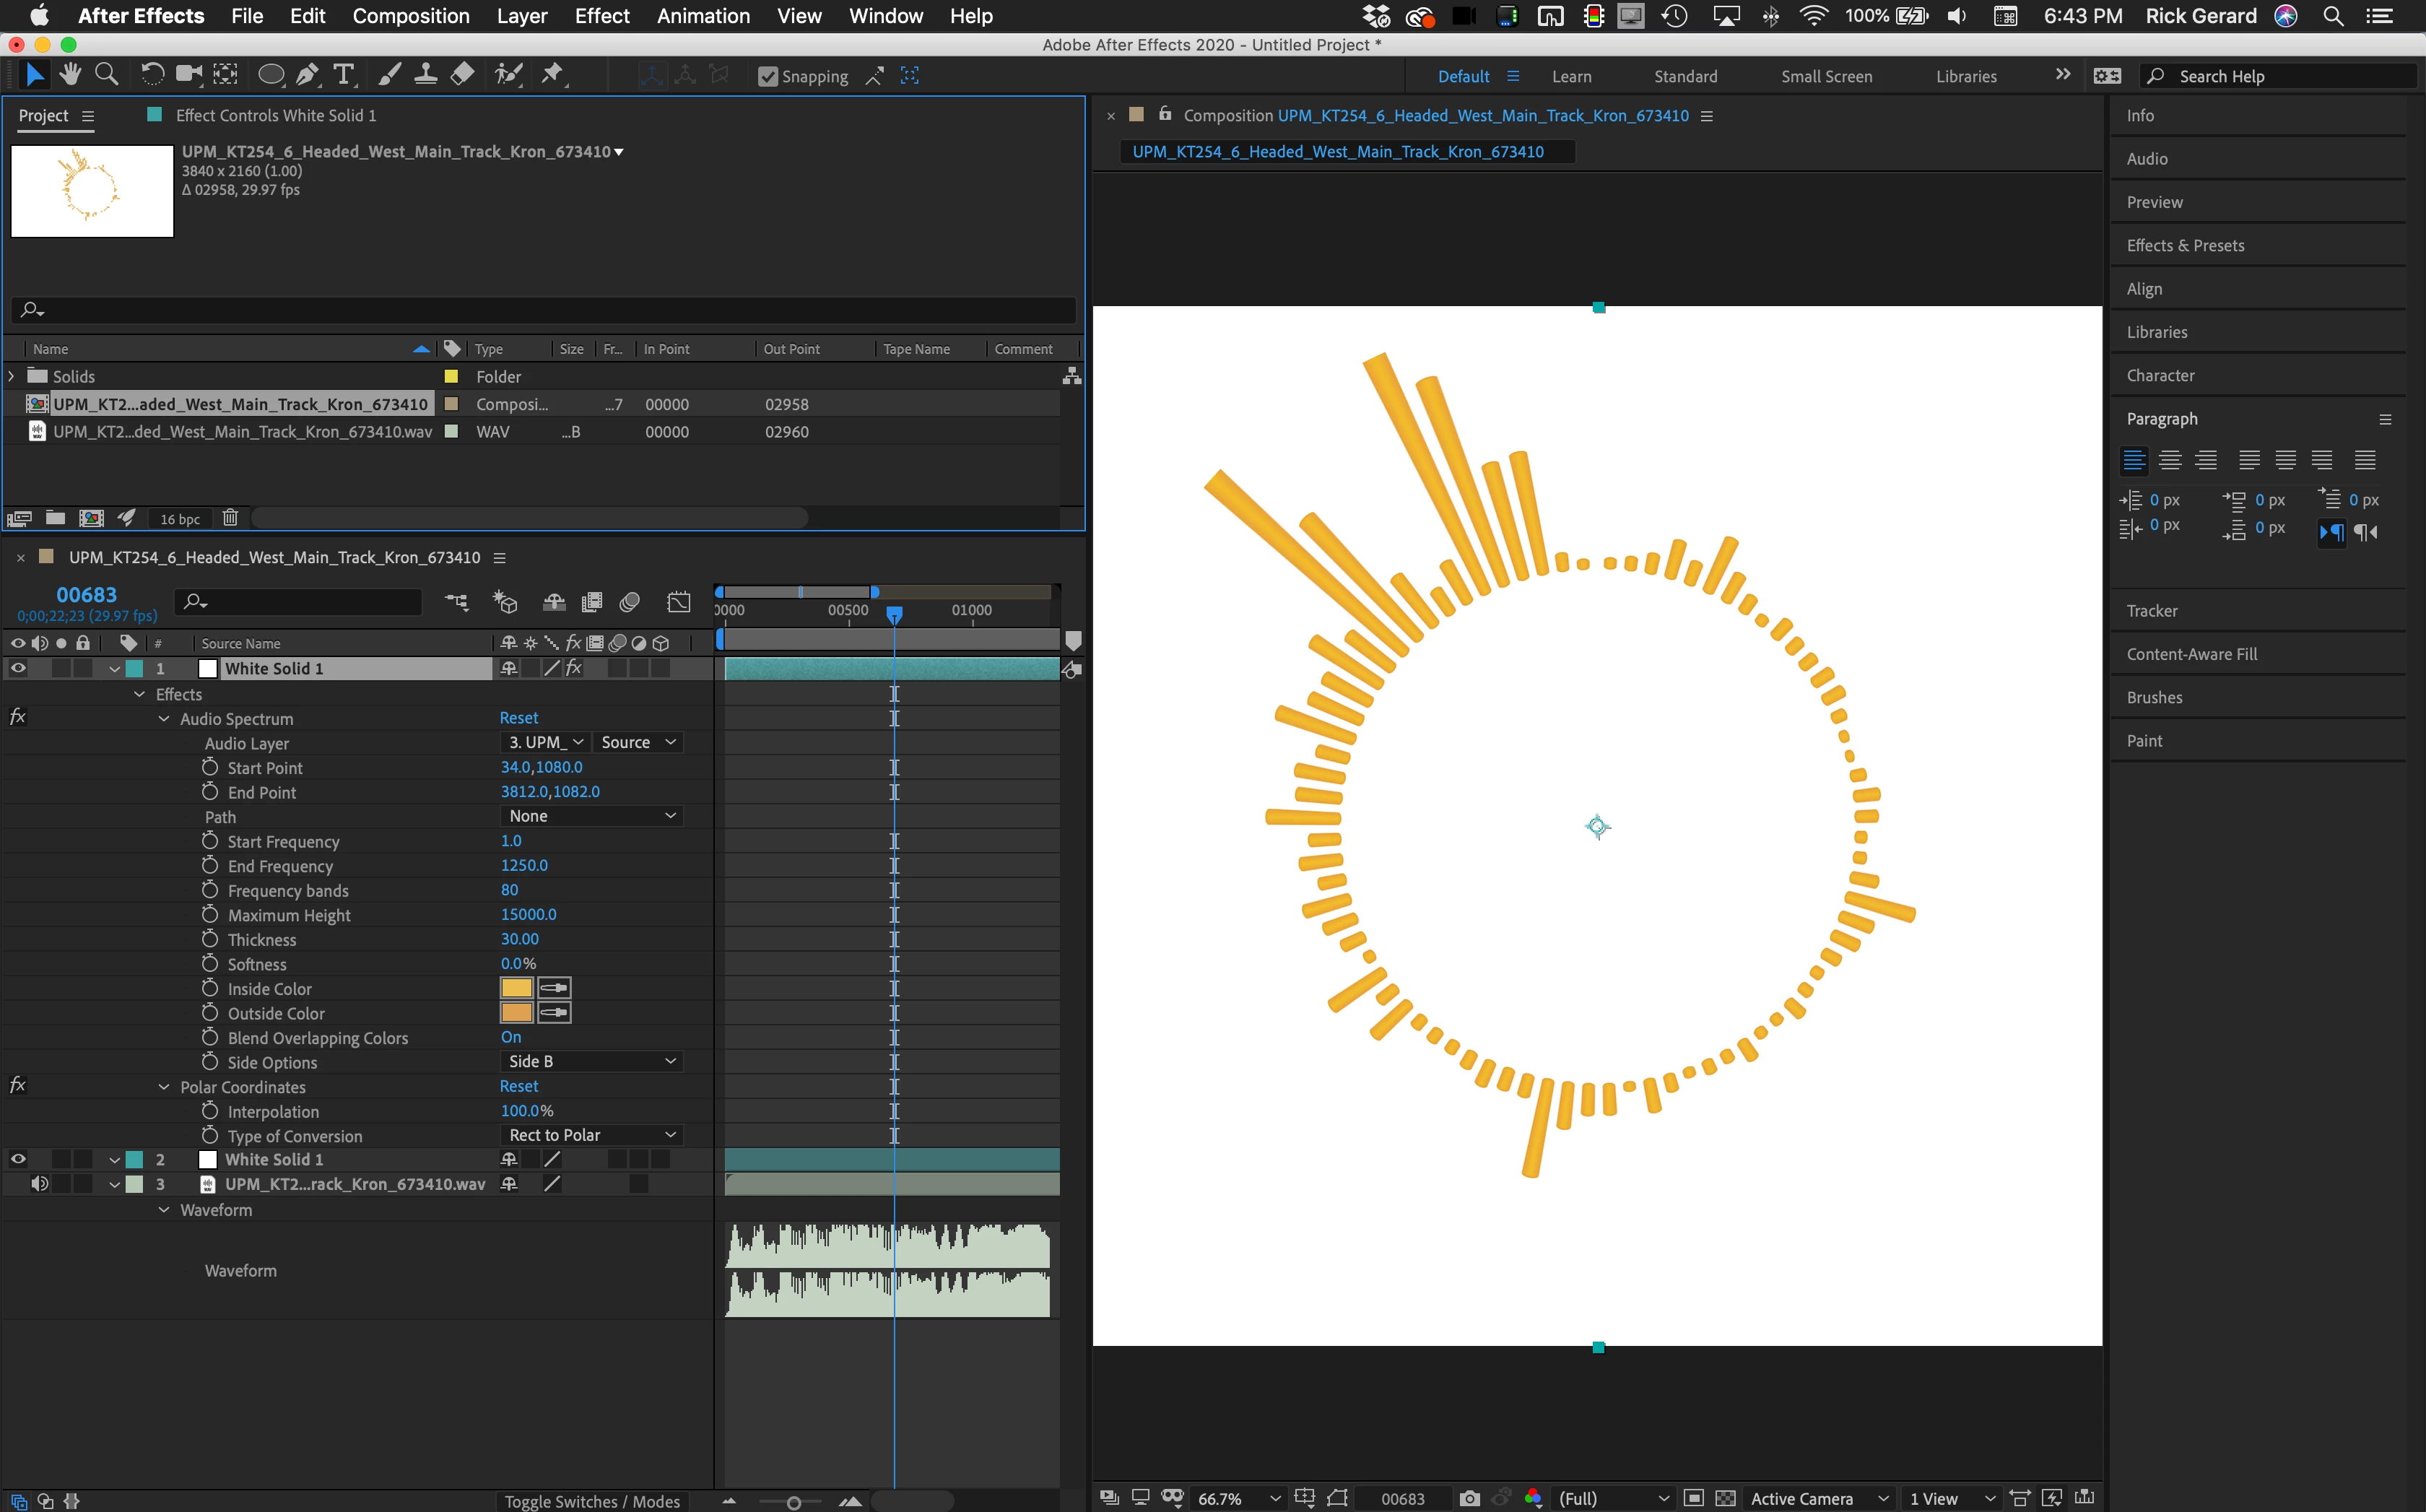Select the Zoom tool in toolbar
Screen dimensions: 2426x1512
[106, 75]
